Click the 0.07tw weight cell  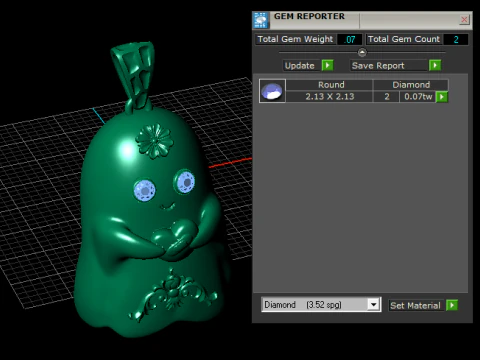click(x=418, y=97)
